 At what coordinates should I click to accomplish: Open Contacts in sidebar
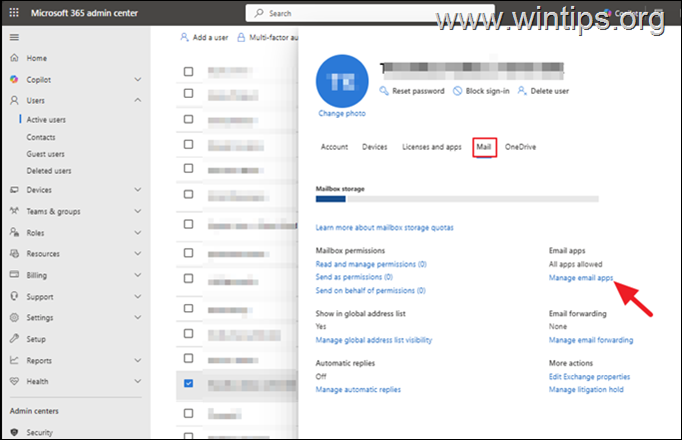[41, 137]
